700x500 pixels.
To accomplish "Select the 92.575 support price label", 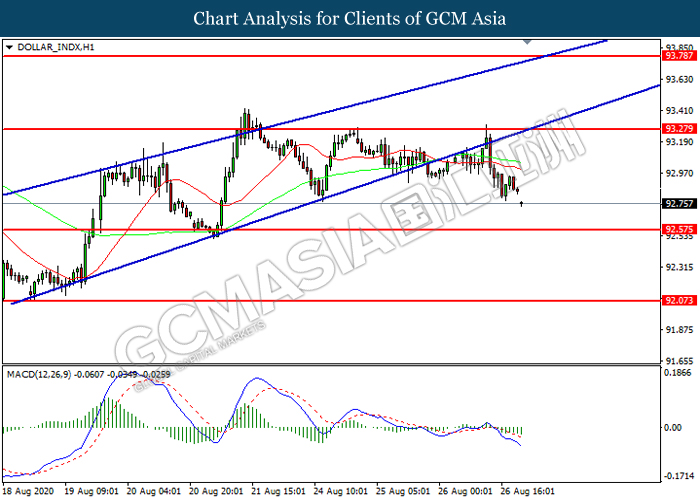I will [x=679, y=229].
